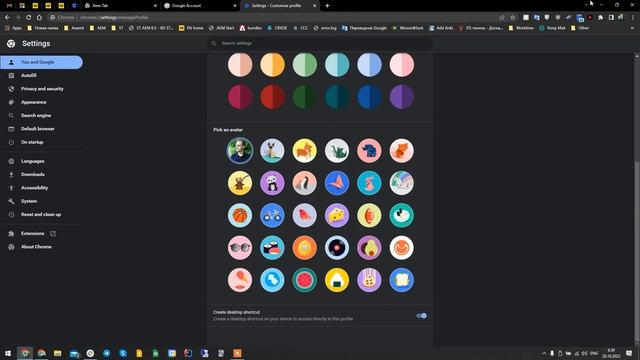Viewport: 640px width, 360px height.
Task: Open Reset and clean up settings
Action: [41, 214]
